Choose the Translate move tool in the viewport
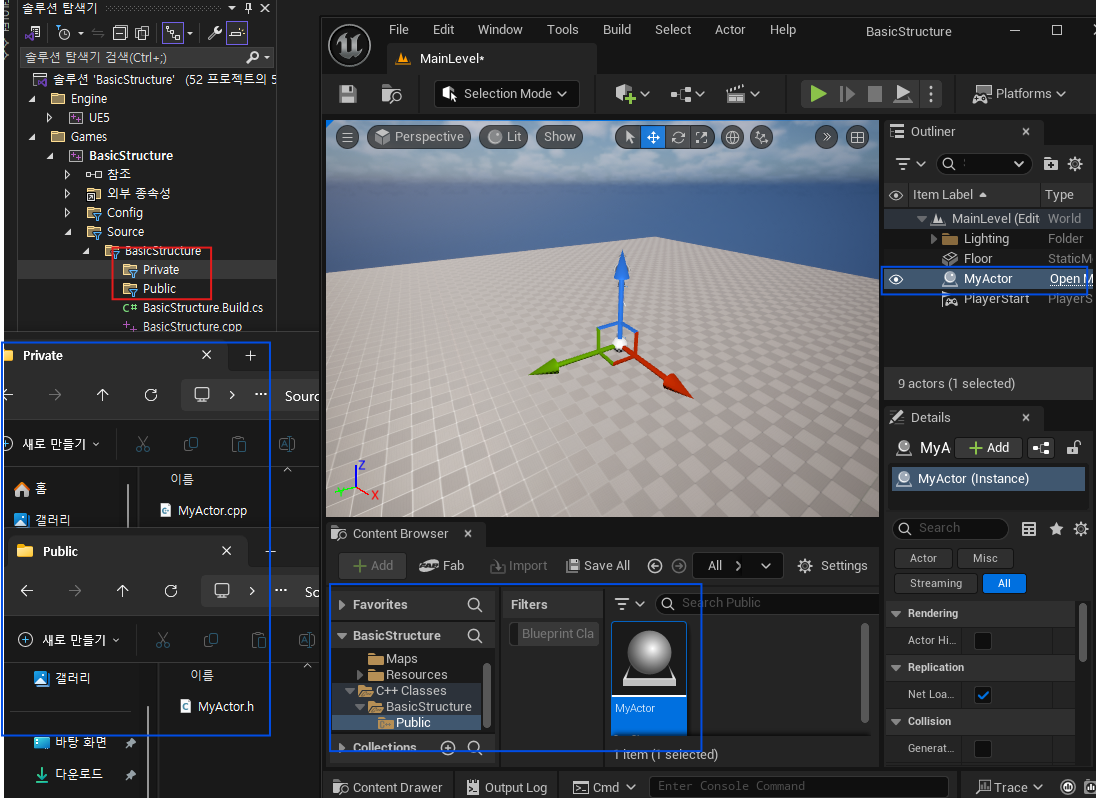1096x798 pixels. (x=654, y=137)
